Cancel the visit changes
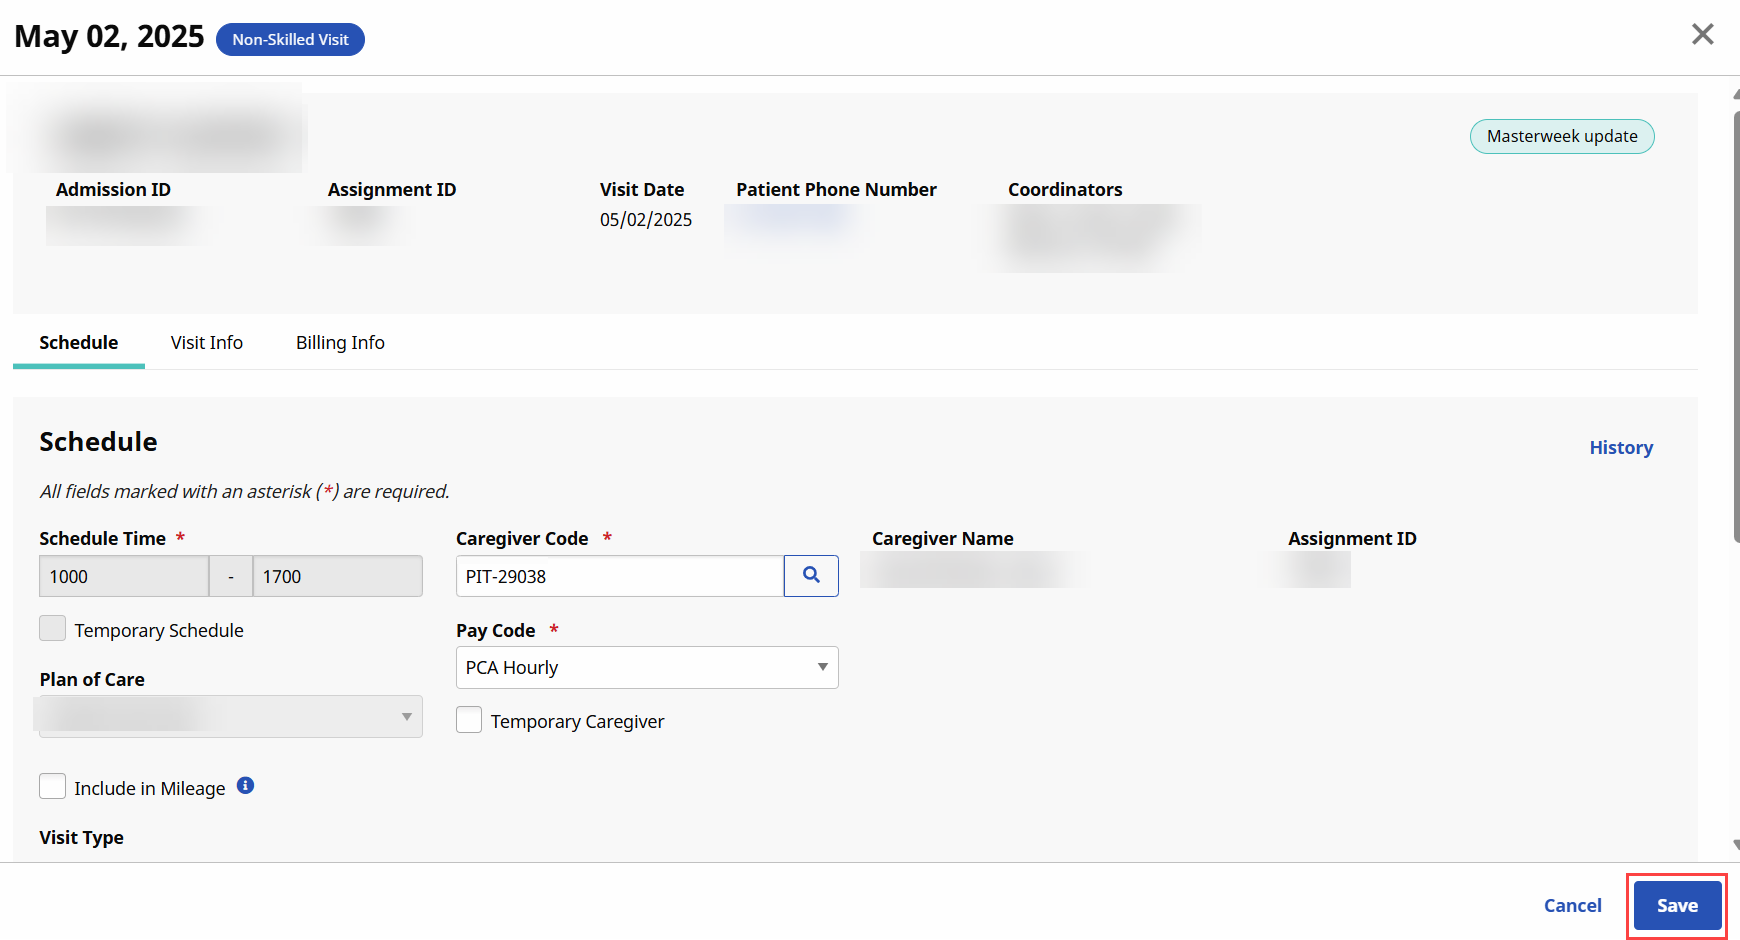This screenshot has height=940, width=1740. [1572, 906]
